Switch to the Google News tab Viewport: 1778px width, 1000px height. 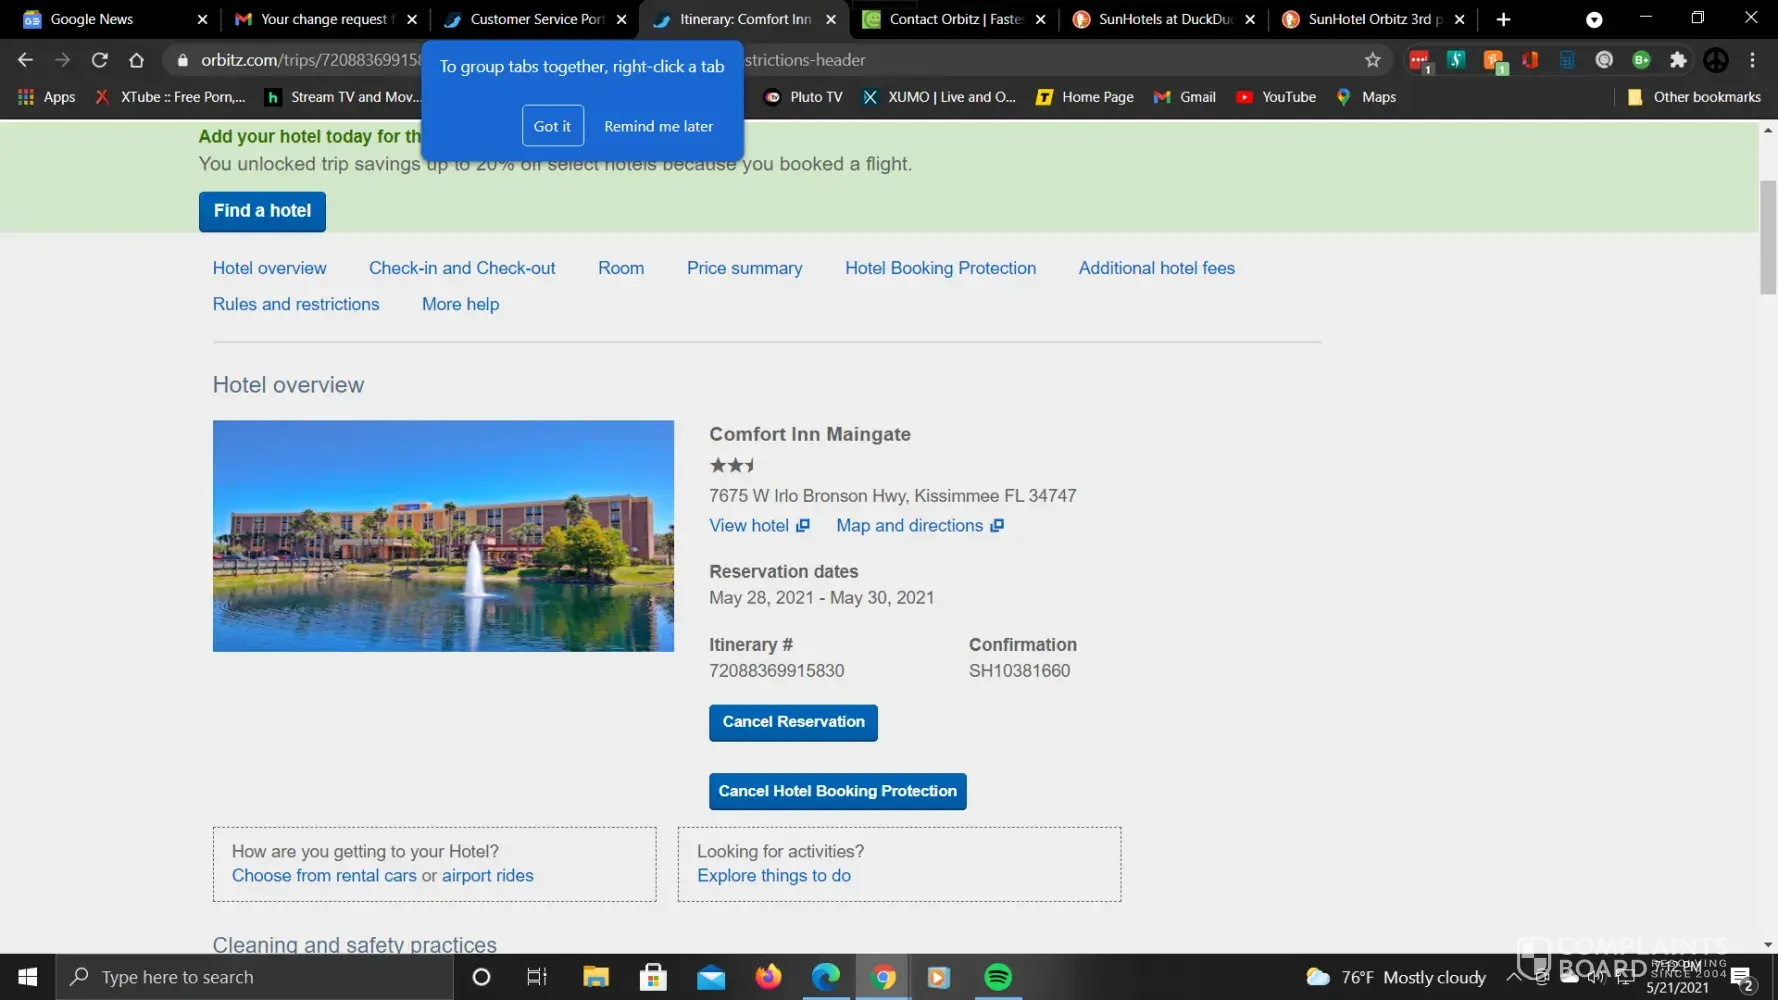(92, 19)
